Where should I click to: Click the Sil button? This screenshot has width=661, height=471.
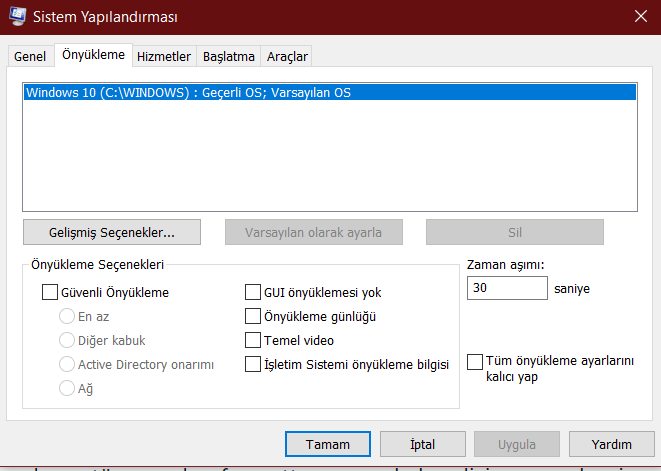515,232
